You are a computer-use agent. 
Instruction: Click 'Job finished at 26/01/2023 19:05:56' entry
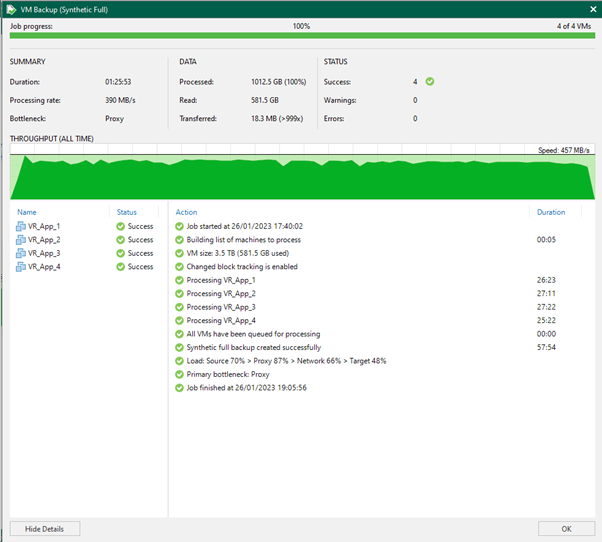pos(246,388)
